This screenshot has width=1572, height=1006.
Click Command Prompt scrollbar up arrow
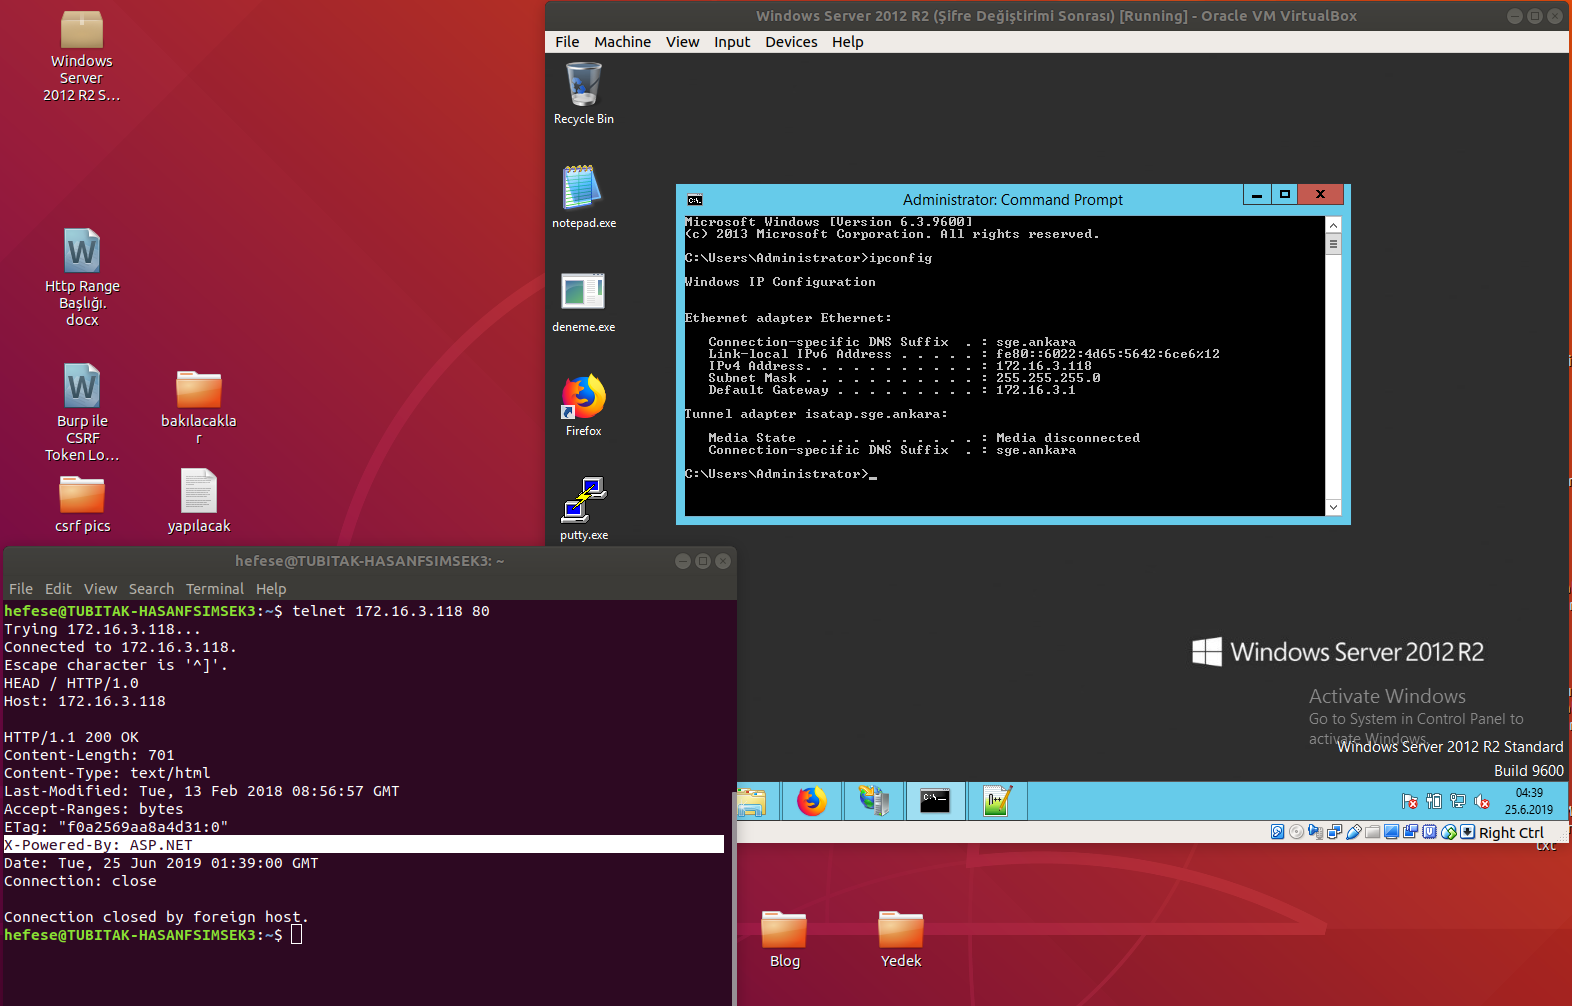1333,224
